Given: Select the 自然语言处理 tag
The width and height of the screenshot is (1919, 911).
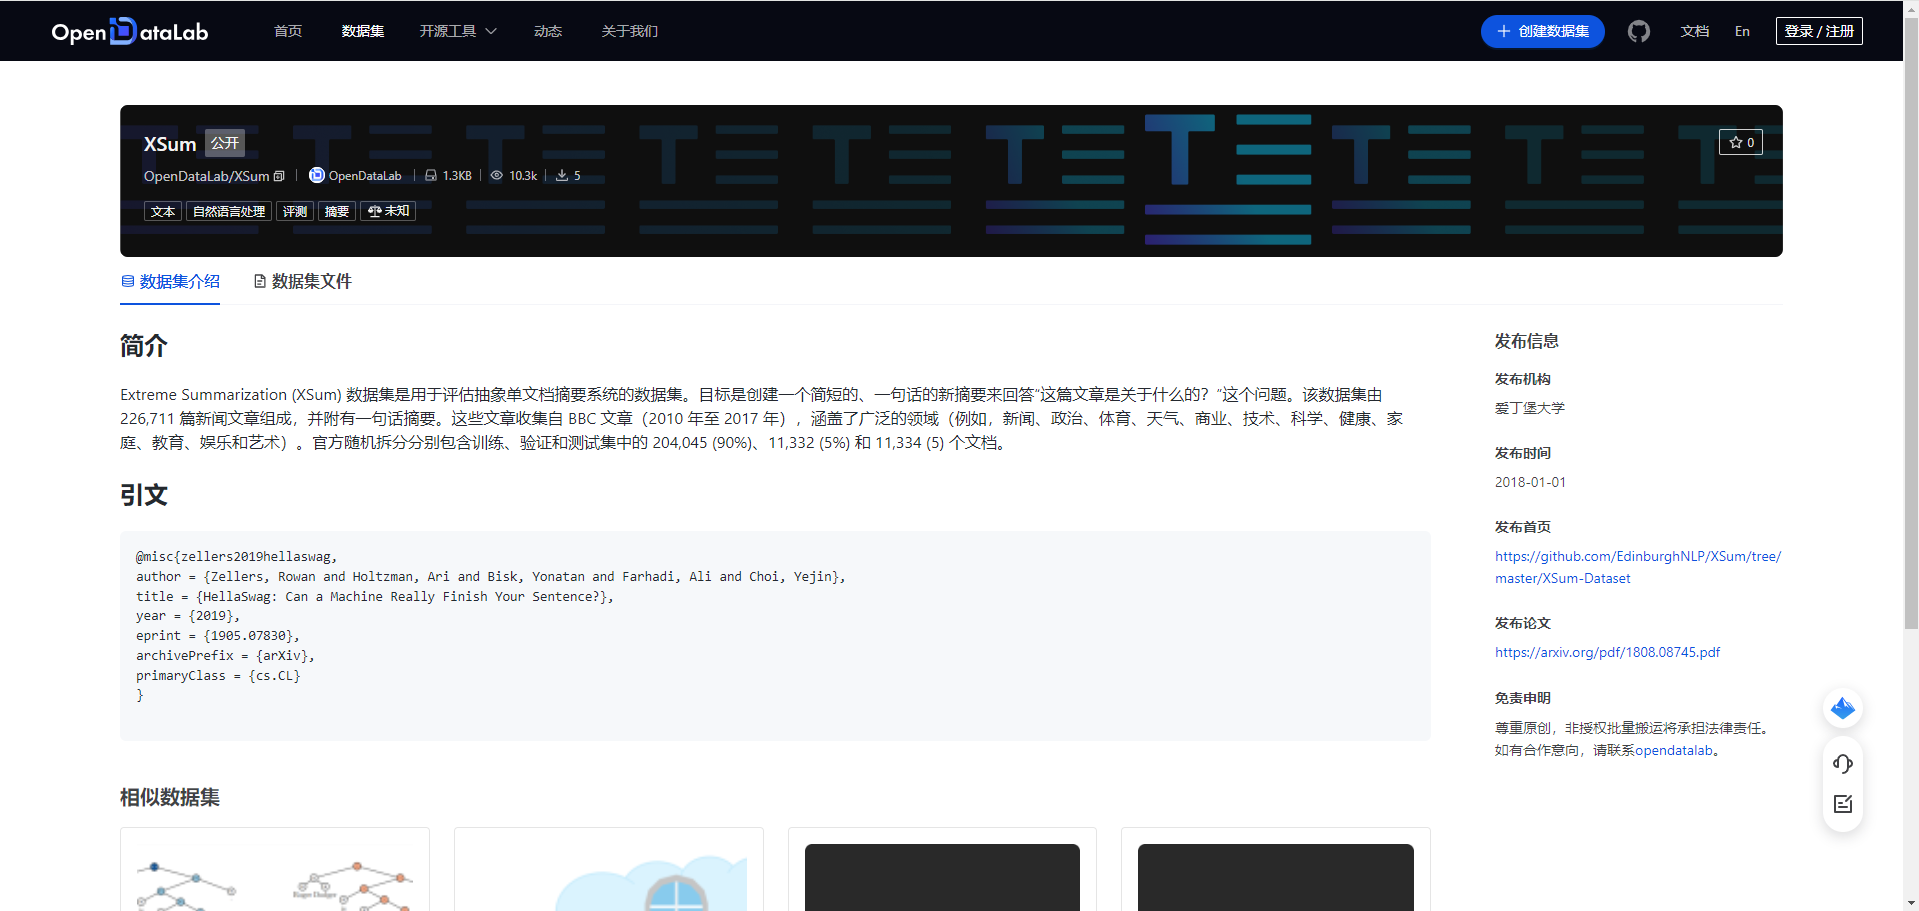Looking at the screenshot, I should [229, 211].
